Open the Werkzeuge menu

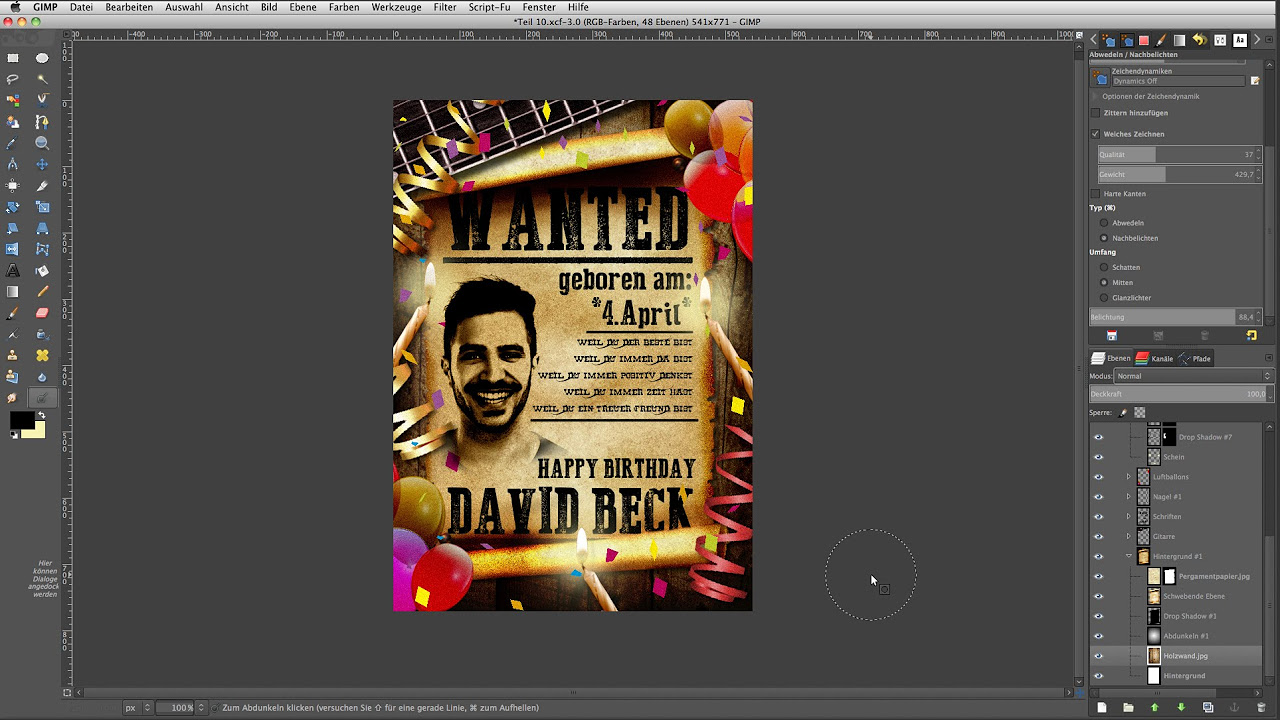point(396,7)
